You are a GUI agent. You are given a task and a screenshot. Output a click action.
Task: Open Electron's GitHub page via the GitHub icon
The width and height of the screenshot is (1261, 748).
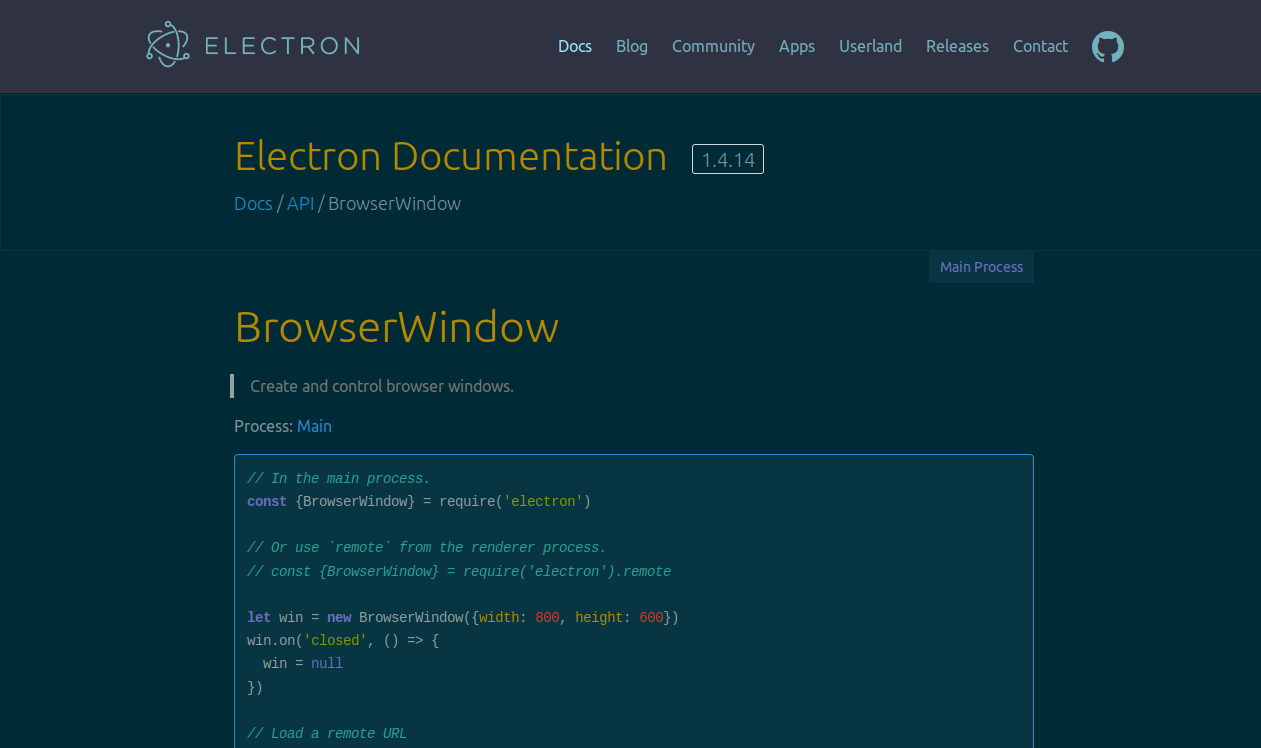click(x=1107, y=46)
